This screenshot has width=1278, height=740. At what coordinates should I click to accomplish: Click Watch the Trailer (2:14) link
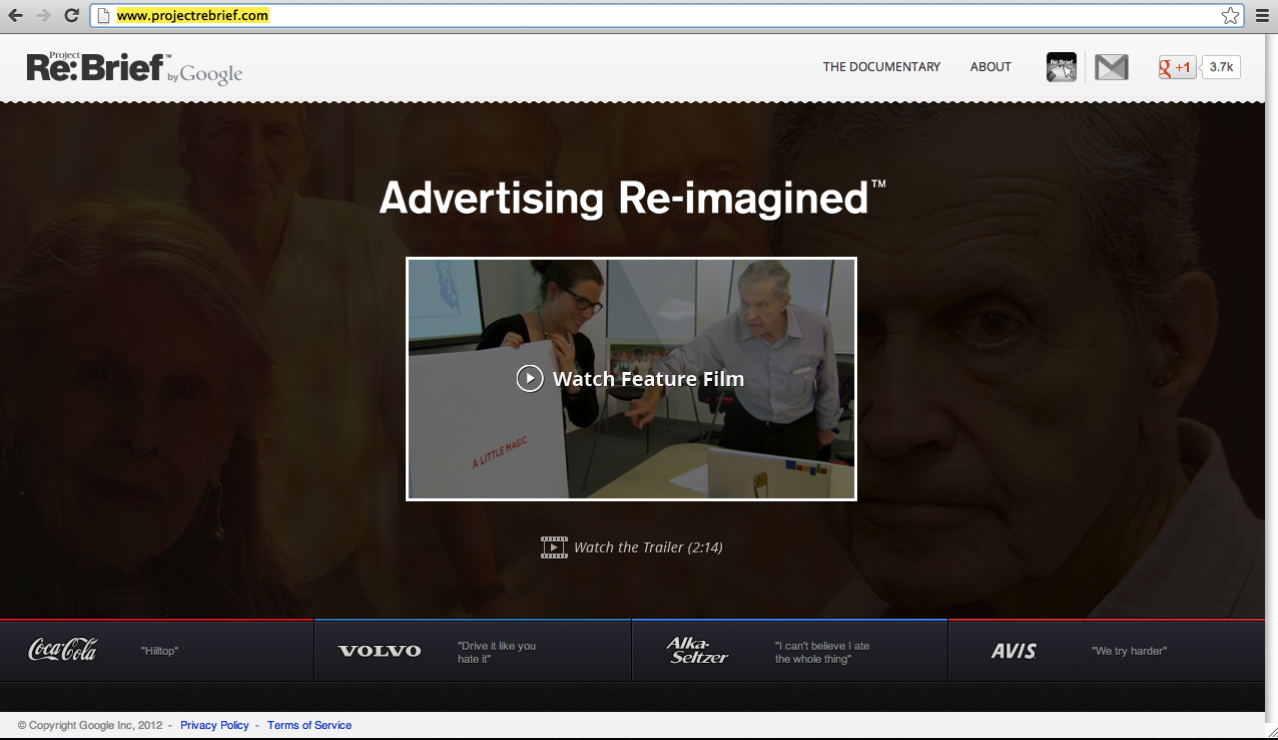pos(648,547)
